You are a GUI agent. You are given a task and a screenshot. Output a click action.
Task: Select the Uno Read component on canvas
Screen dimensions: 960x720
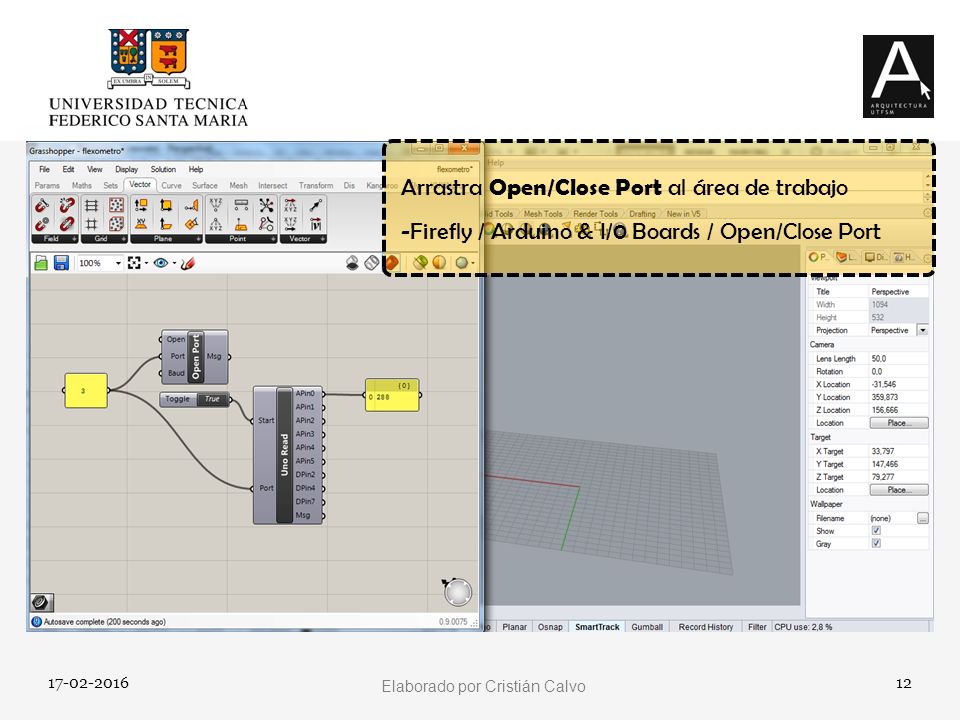284,455
